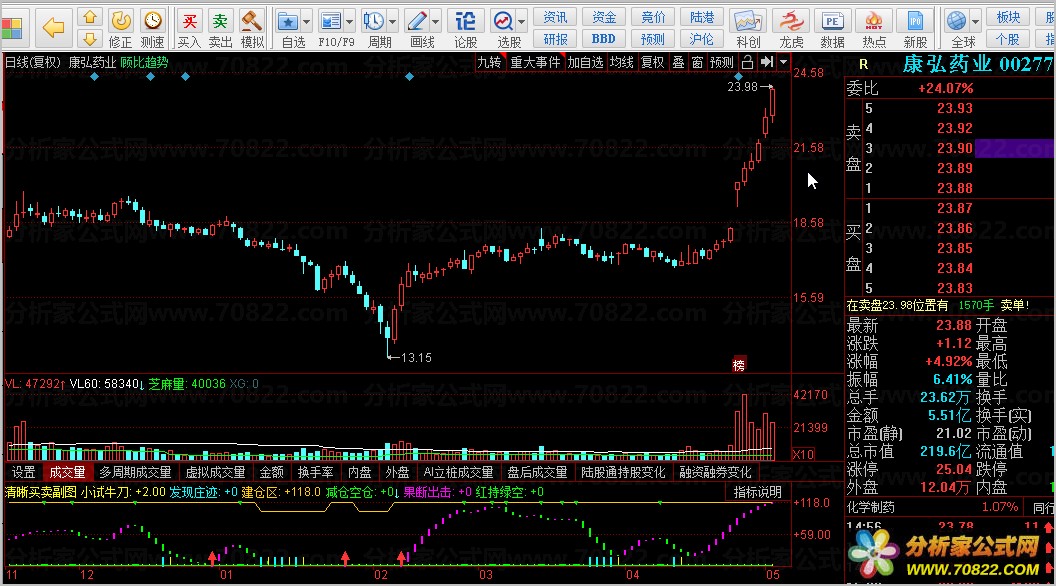This screenshot has width=1056, height=586.
Task: Go back with the yellow left arrow
Action: [x=53, y=28]
